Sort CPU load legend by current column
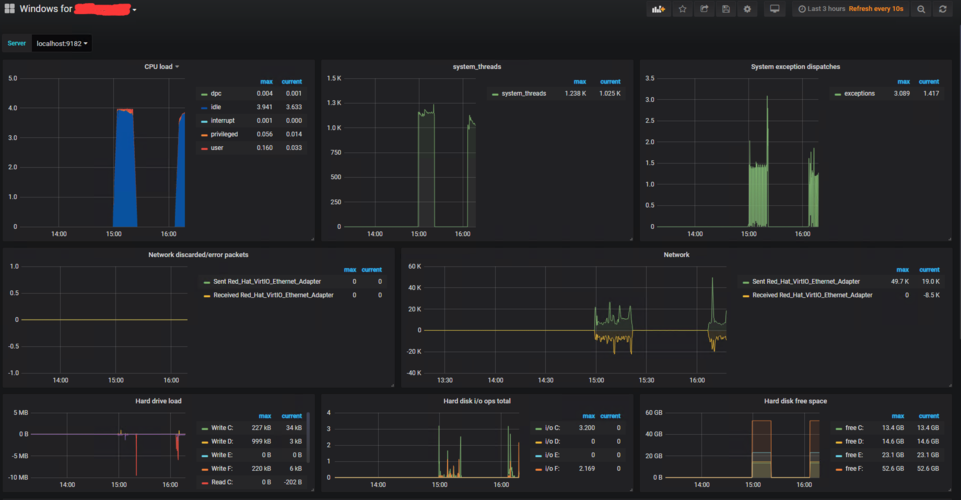961x500 pixels. coord(292,81)
